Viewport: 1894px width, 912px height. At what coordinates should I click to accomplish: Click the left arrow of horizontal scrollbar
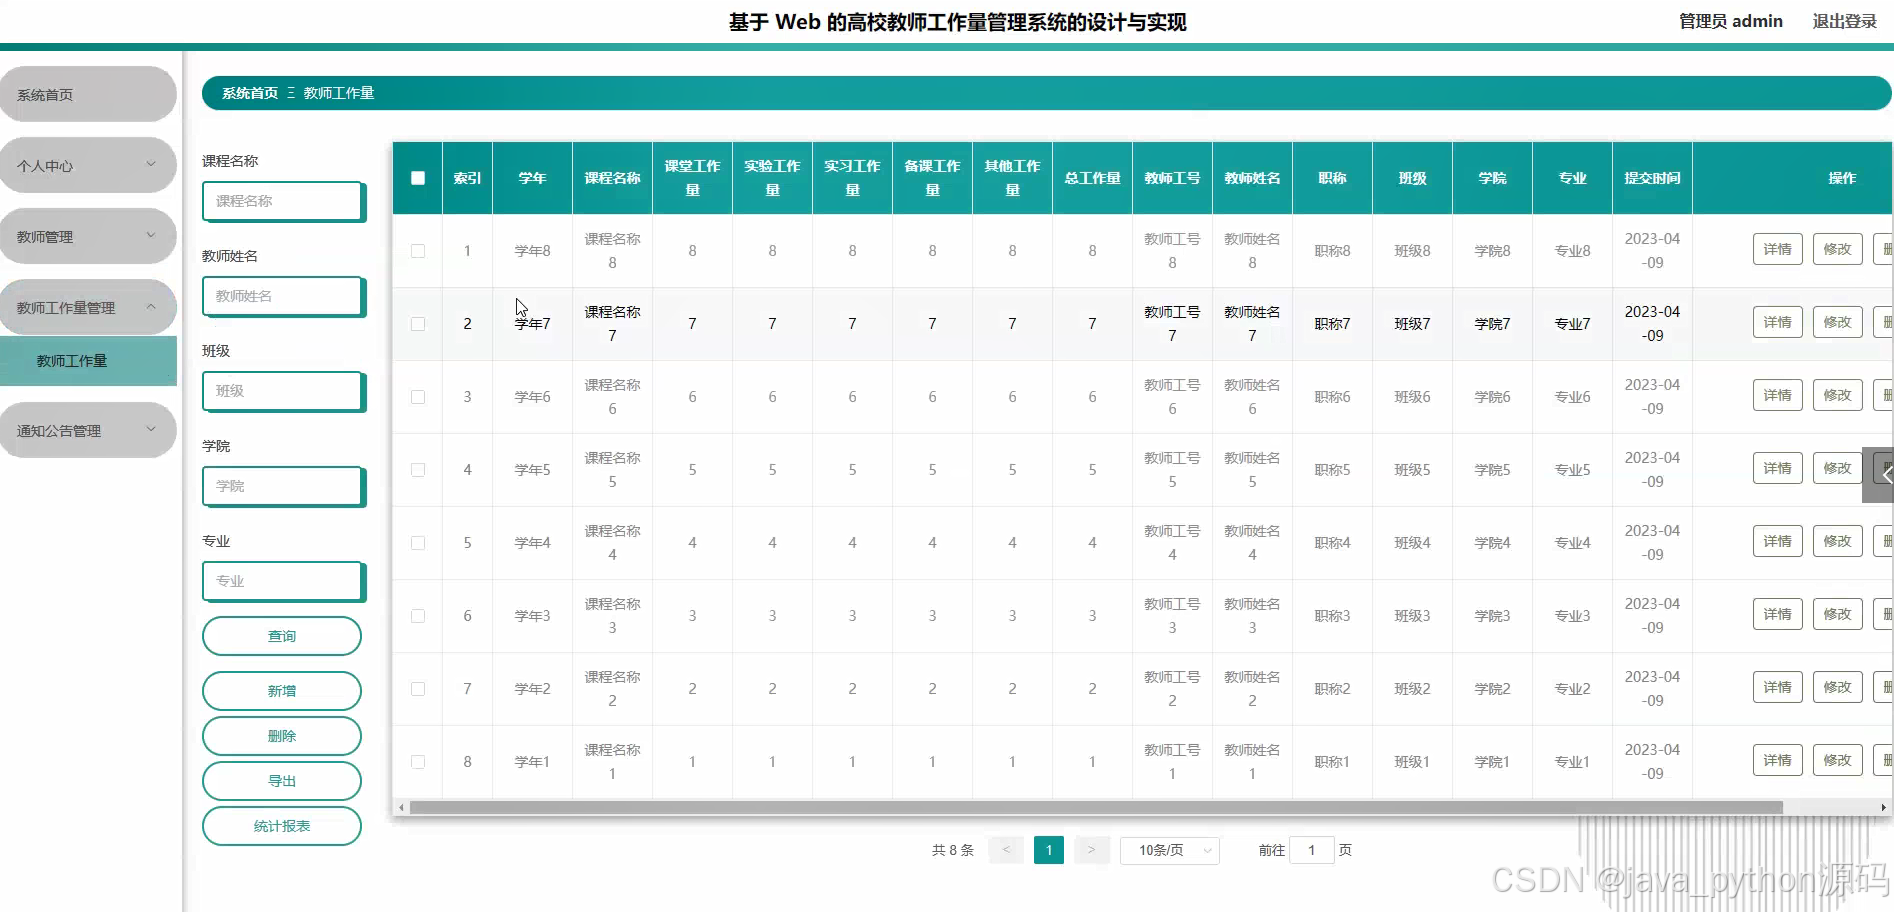coord(402,807)
